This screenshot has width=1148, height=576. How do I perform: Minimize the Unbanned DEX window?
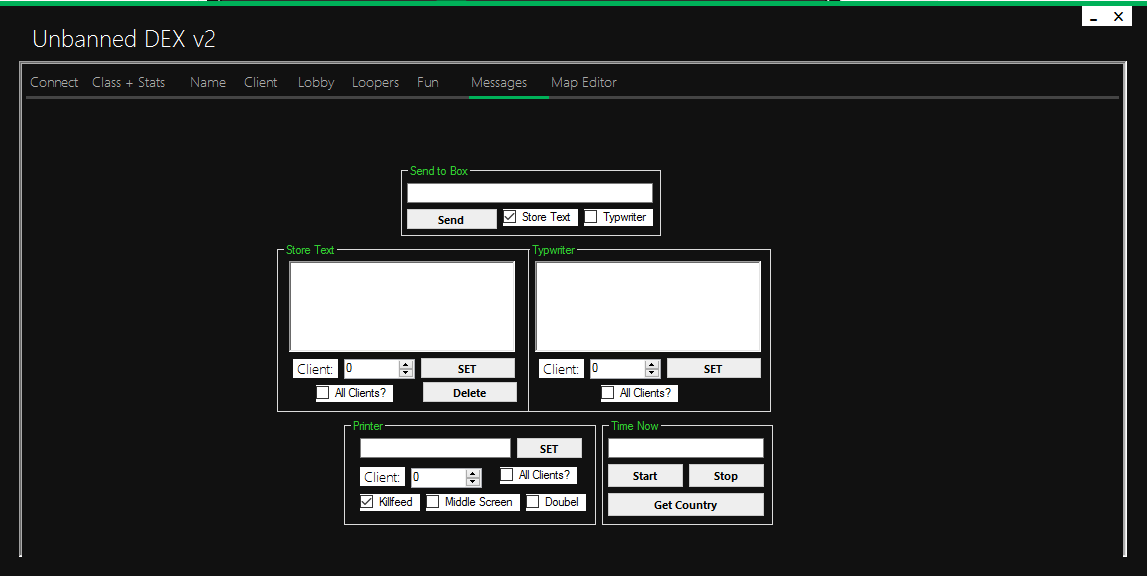1094,17
